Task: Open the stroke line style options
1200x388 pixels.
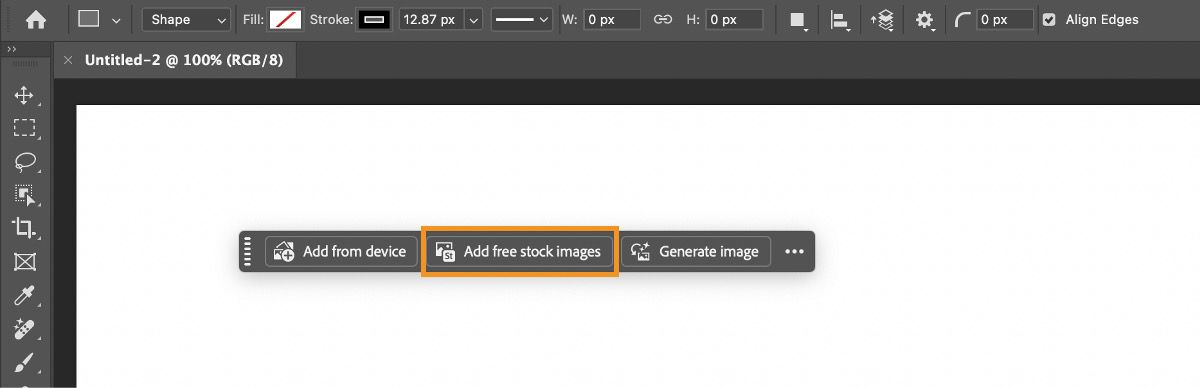Action: [x=523, y=19]
